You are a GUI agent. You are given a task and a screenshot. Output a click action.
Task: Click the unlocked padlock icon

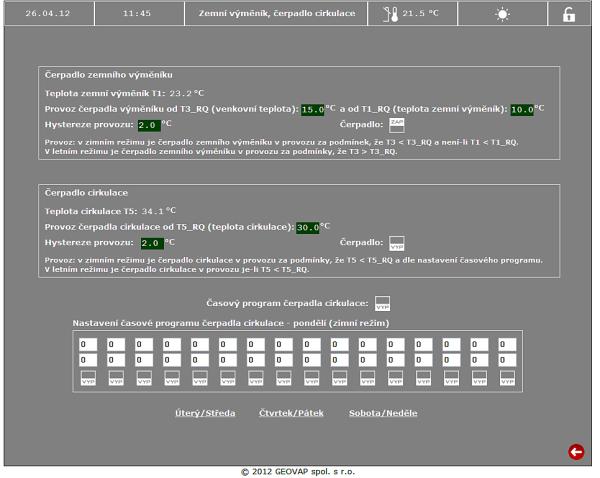point(569,17)
